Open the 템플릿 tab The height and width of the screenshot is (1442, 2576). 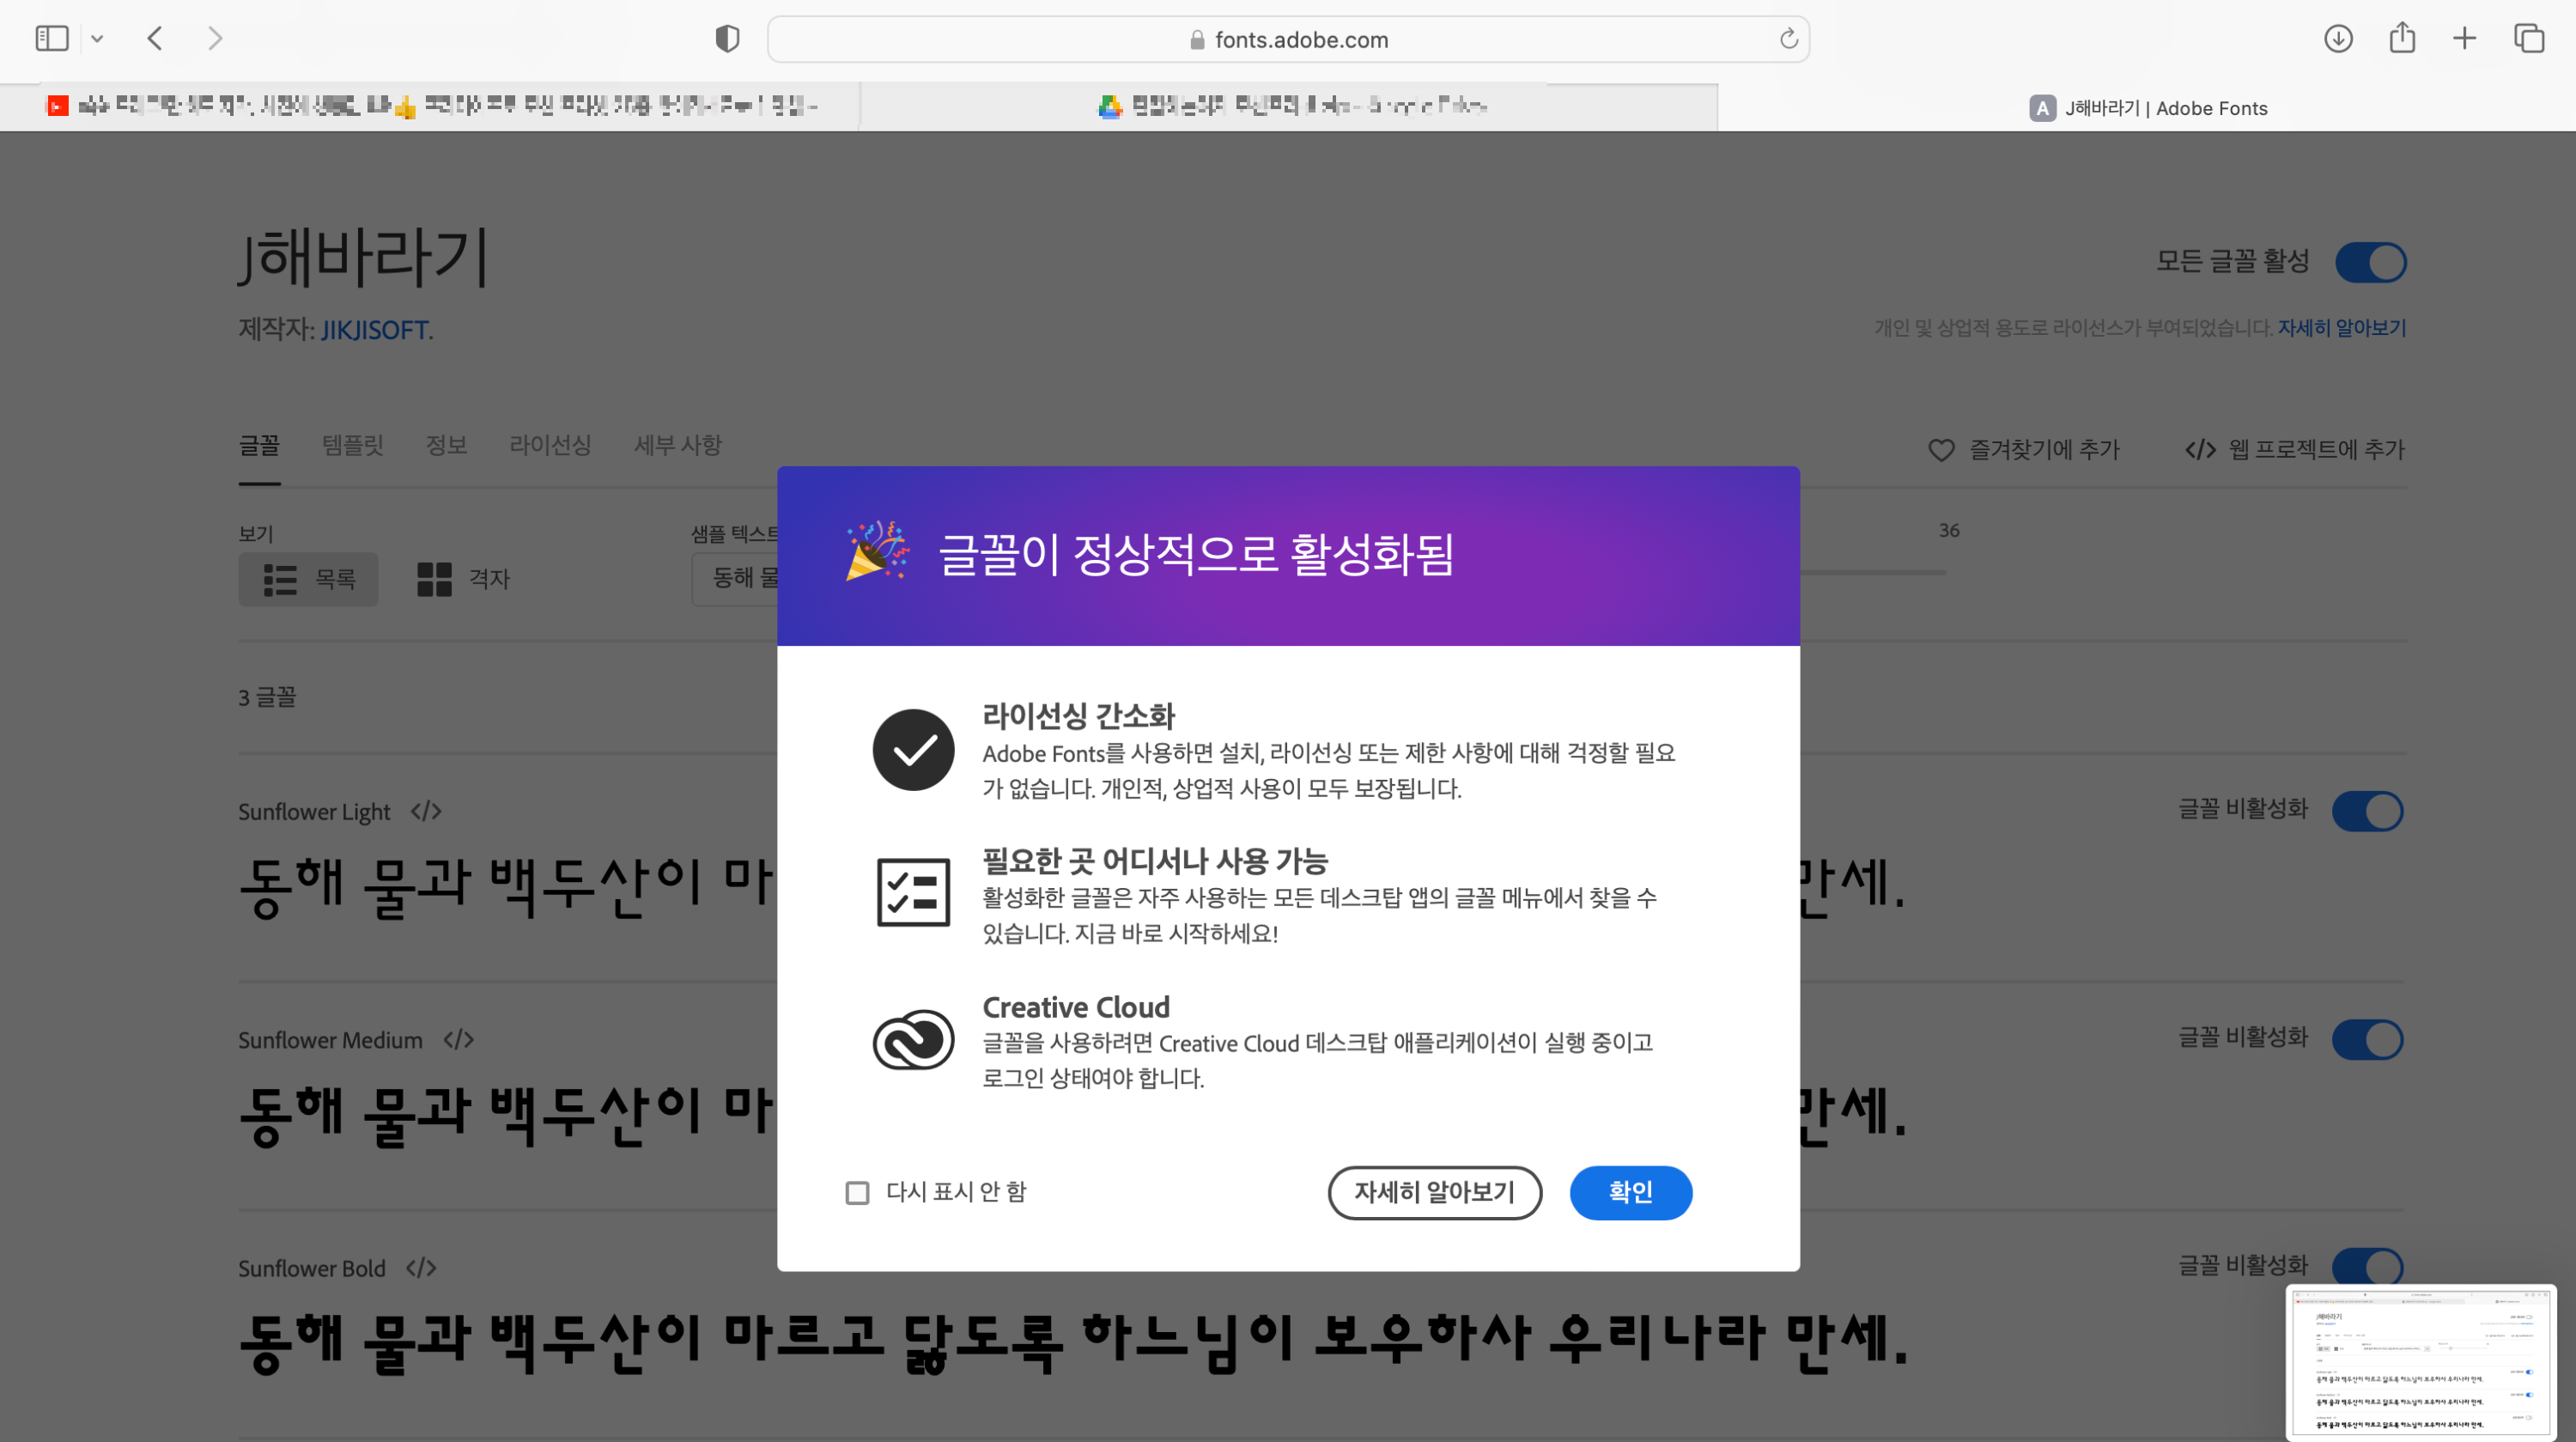coord(353,445)
